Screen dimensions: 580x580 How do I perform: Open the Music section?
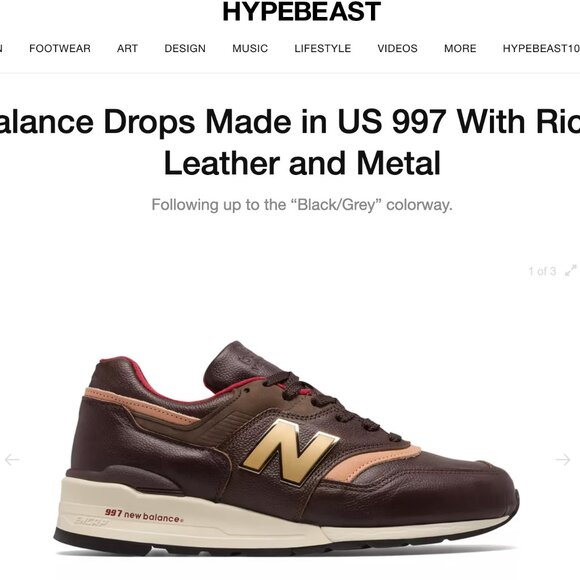point(250,48)
